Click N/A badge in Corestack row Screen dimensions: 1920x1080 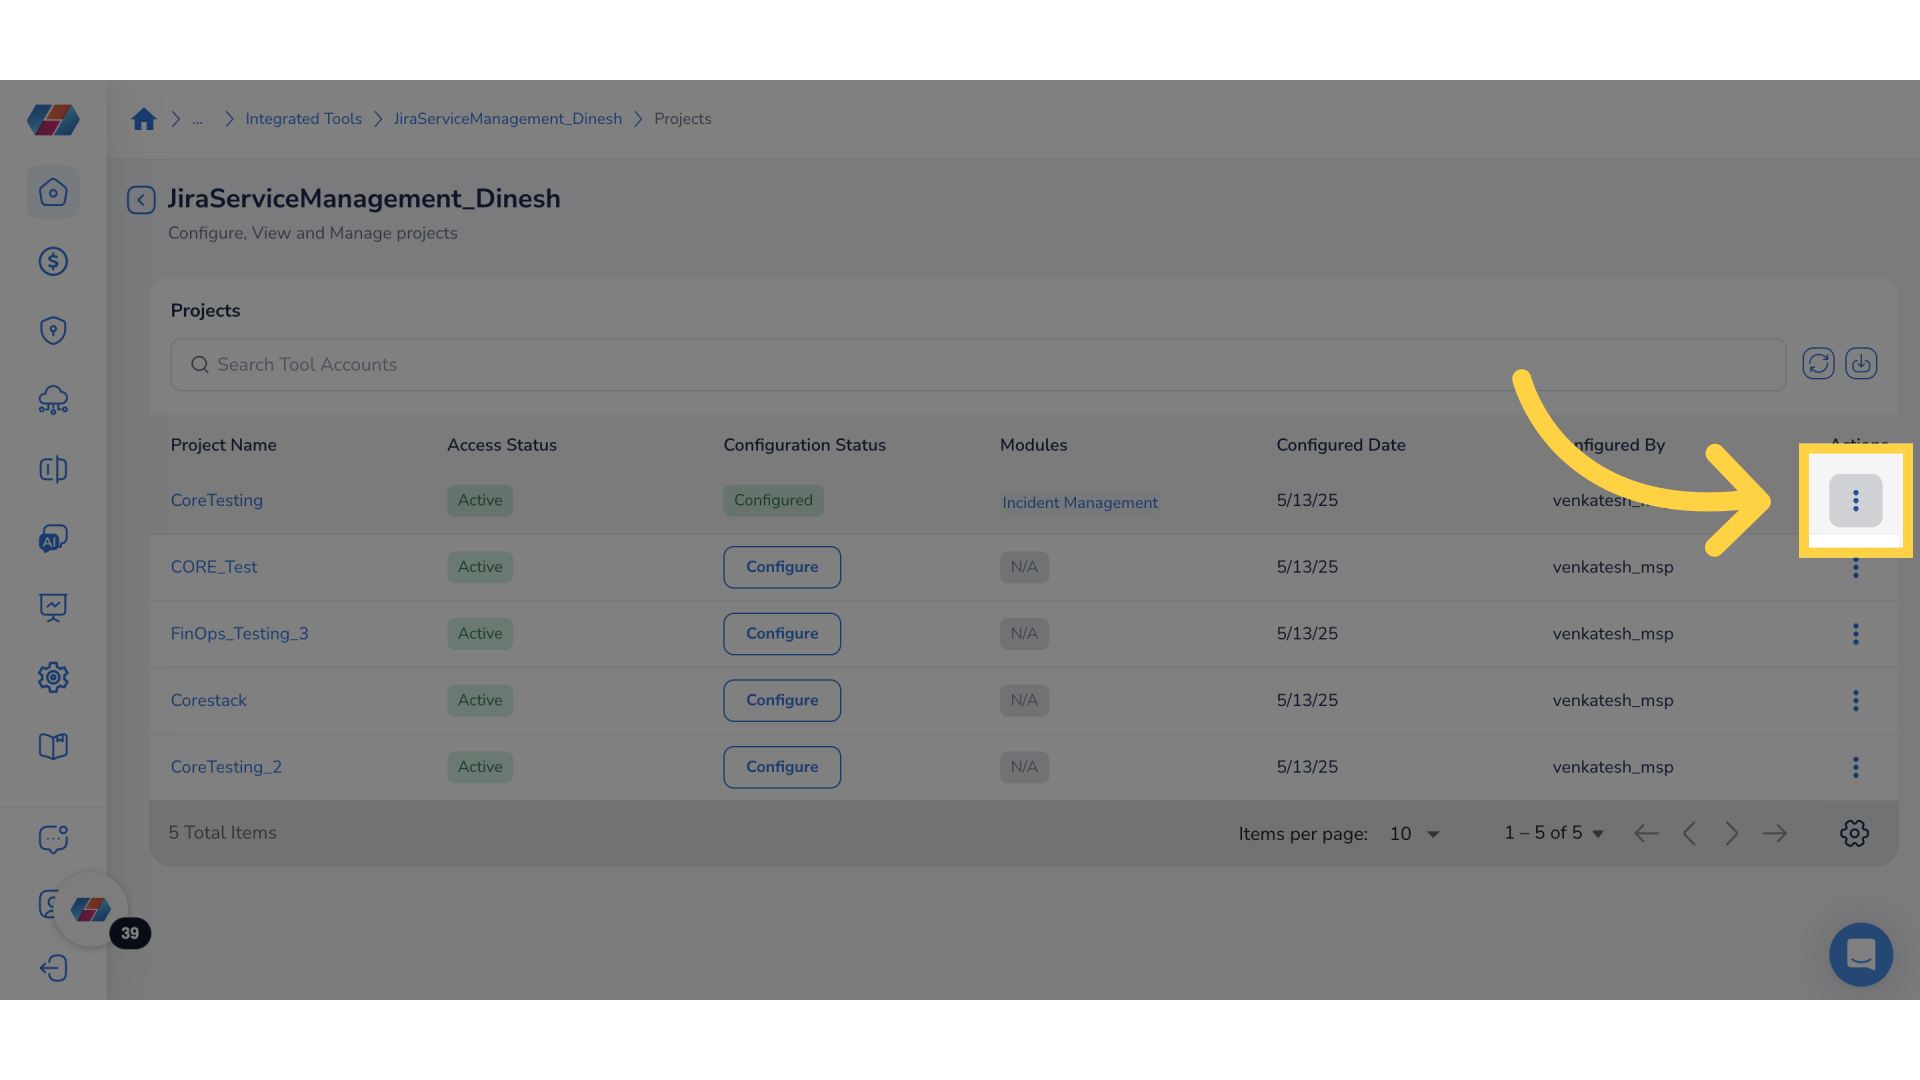pos(1024,701)
